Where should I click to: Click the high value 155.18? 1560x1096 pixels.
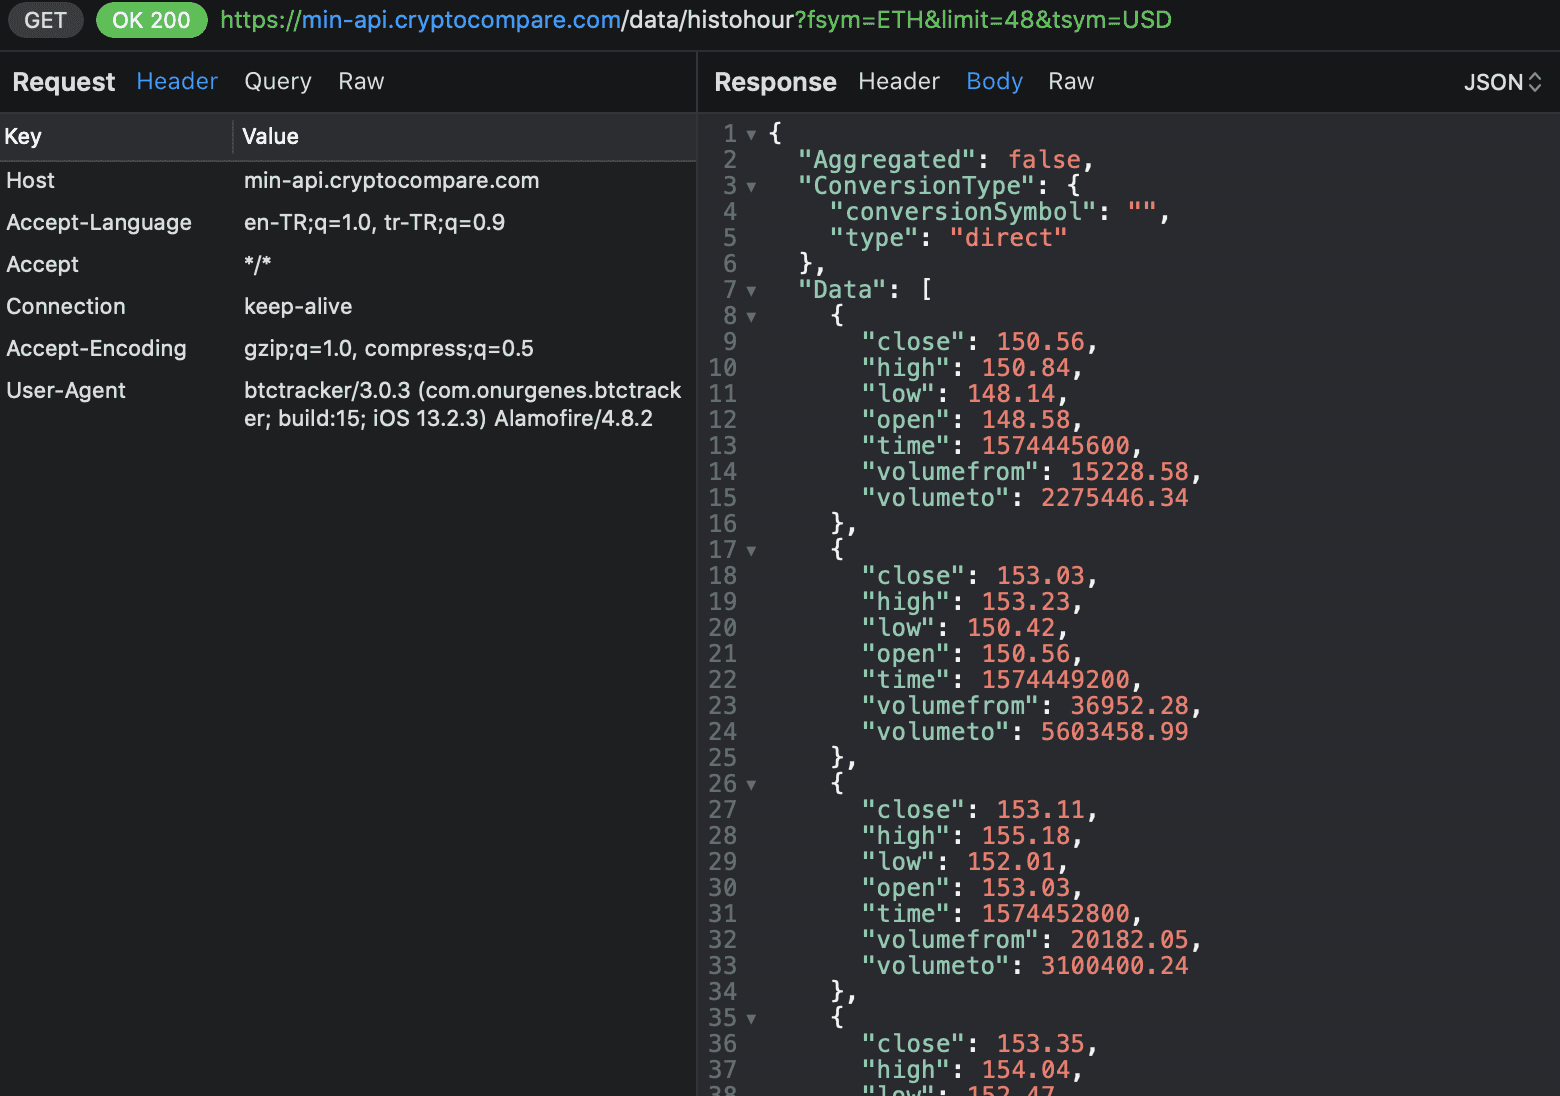[x=1026, y=836]
